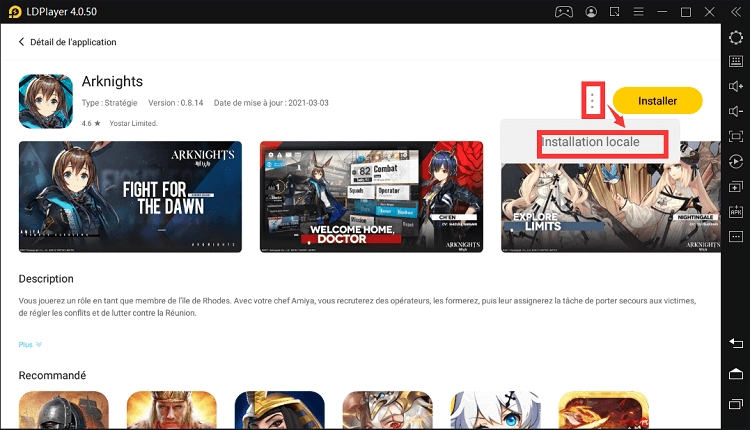
Task: Click the Yostar Limited. developer name
Action: pyautogui.click(x=133, y=123)
